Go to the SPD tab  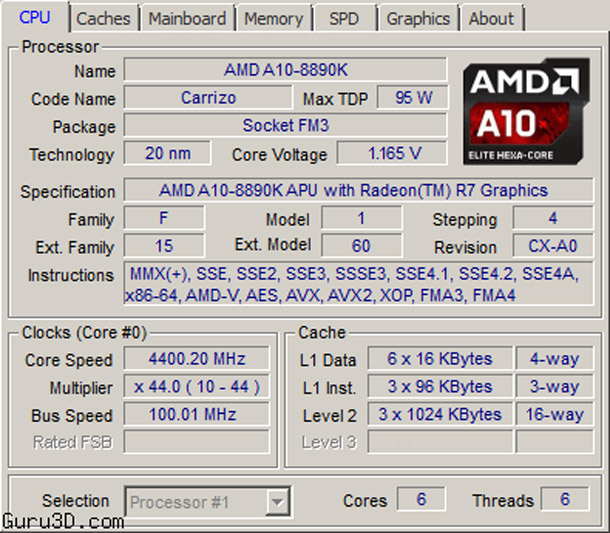[x=344, y=18]
